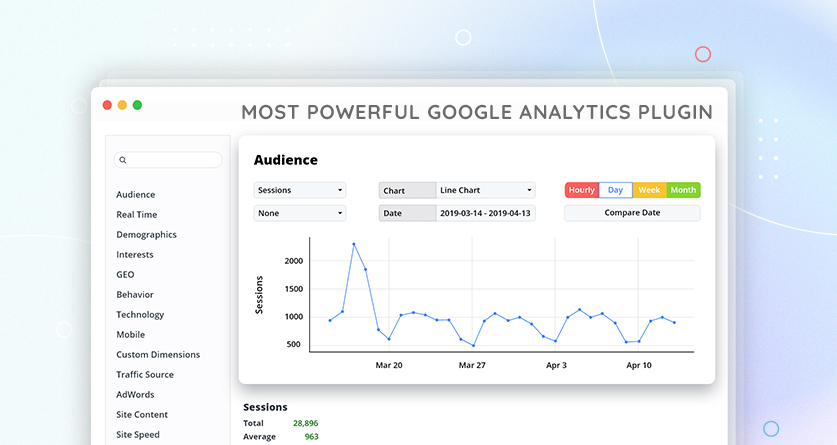837x445 pixels.
Task: Go to Demographics in sidebar
Action: point(146,235)
